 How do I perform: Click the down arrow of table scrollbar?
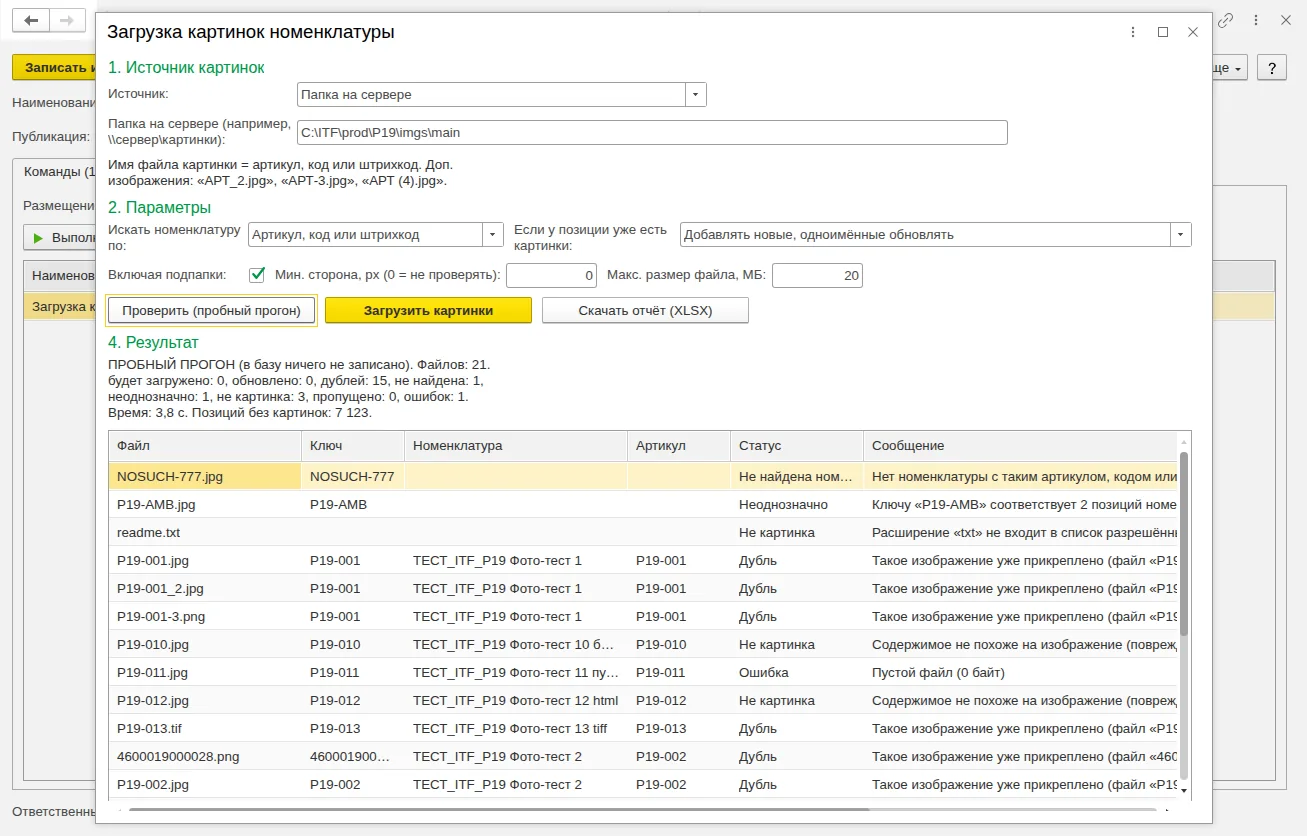[x=1185, y=790]
